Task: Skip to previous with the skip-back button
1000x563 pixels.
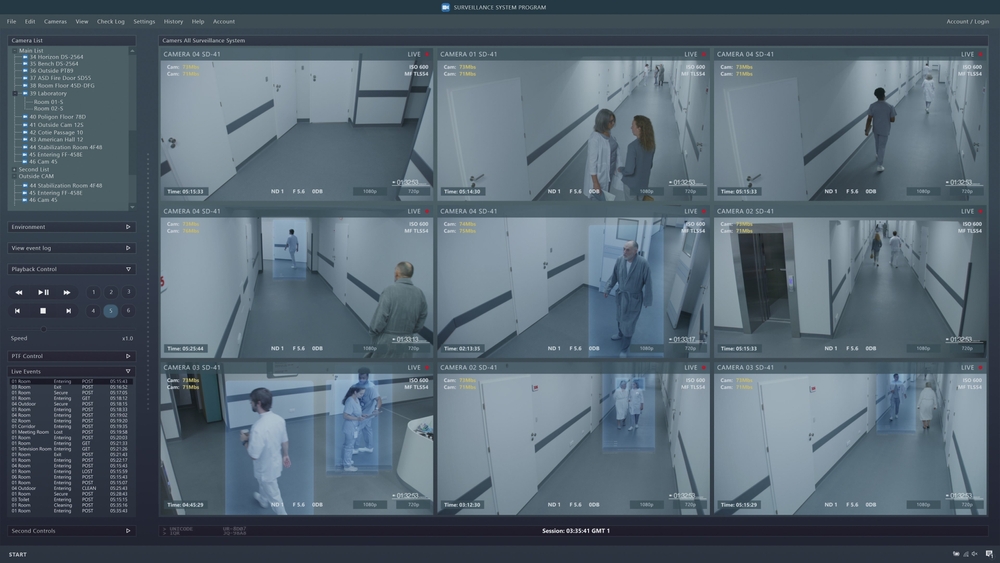Action: click(18, 311)
